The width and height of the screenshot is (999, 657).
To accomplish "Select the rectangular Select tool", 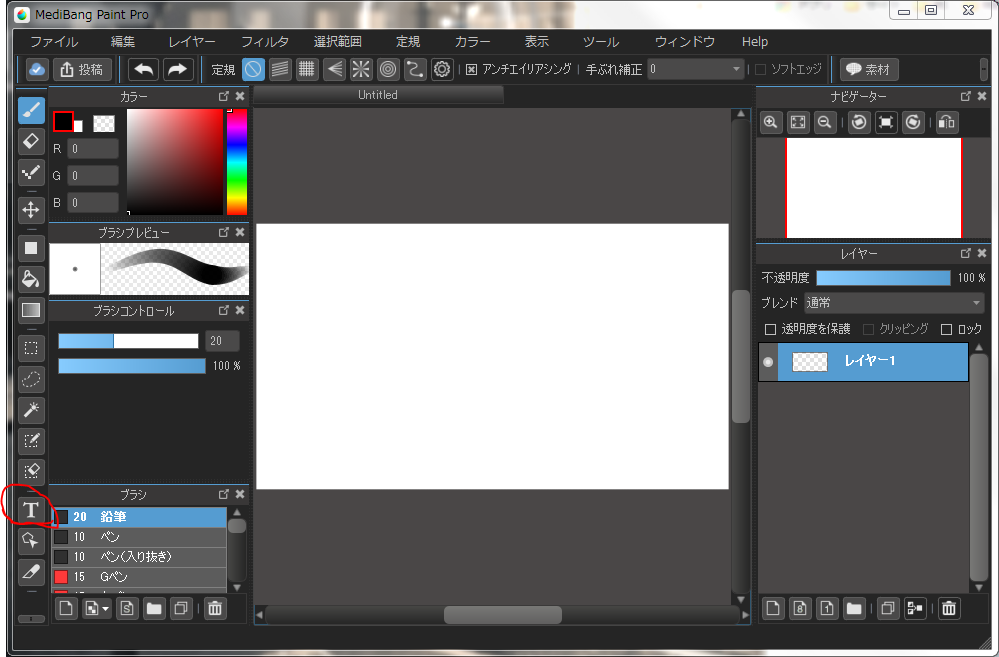I will tap(31, 348).
